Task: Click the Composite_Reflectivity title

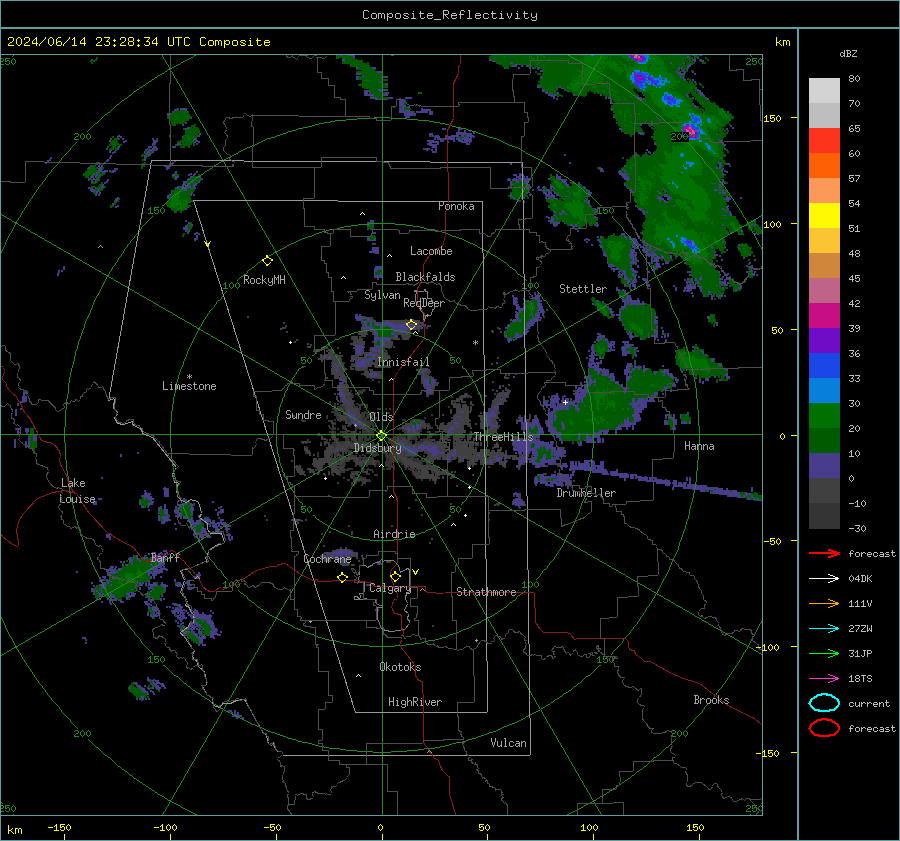Action: point(450,15)
